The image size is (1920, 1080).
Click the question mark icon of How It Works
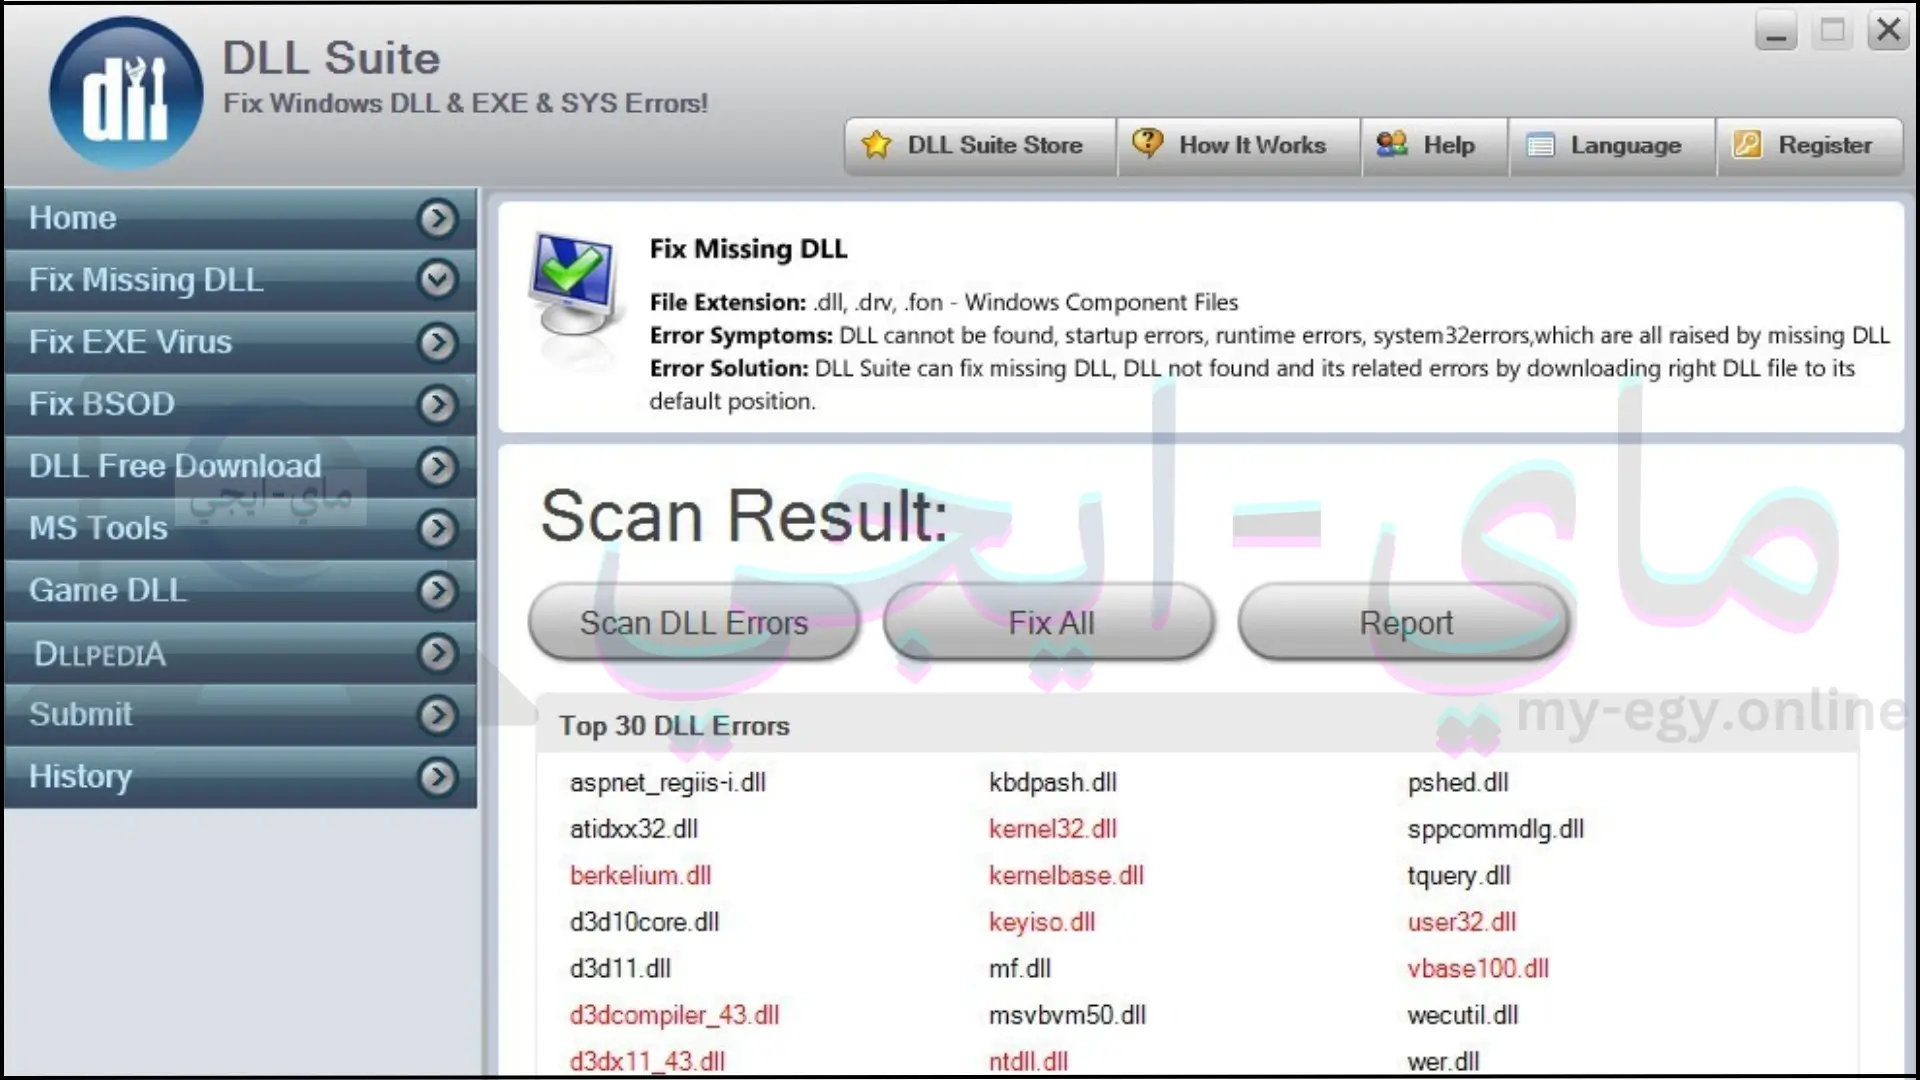coord(1147,143)
